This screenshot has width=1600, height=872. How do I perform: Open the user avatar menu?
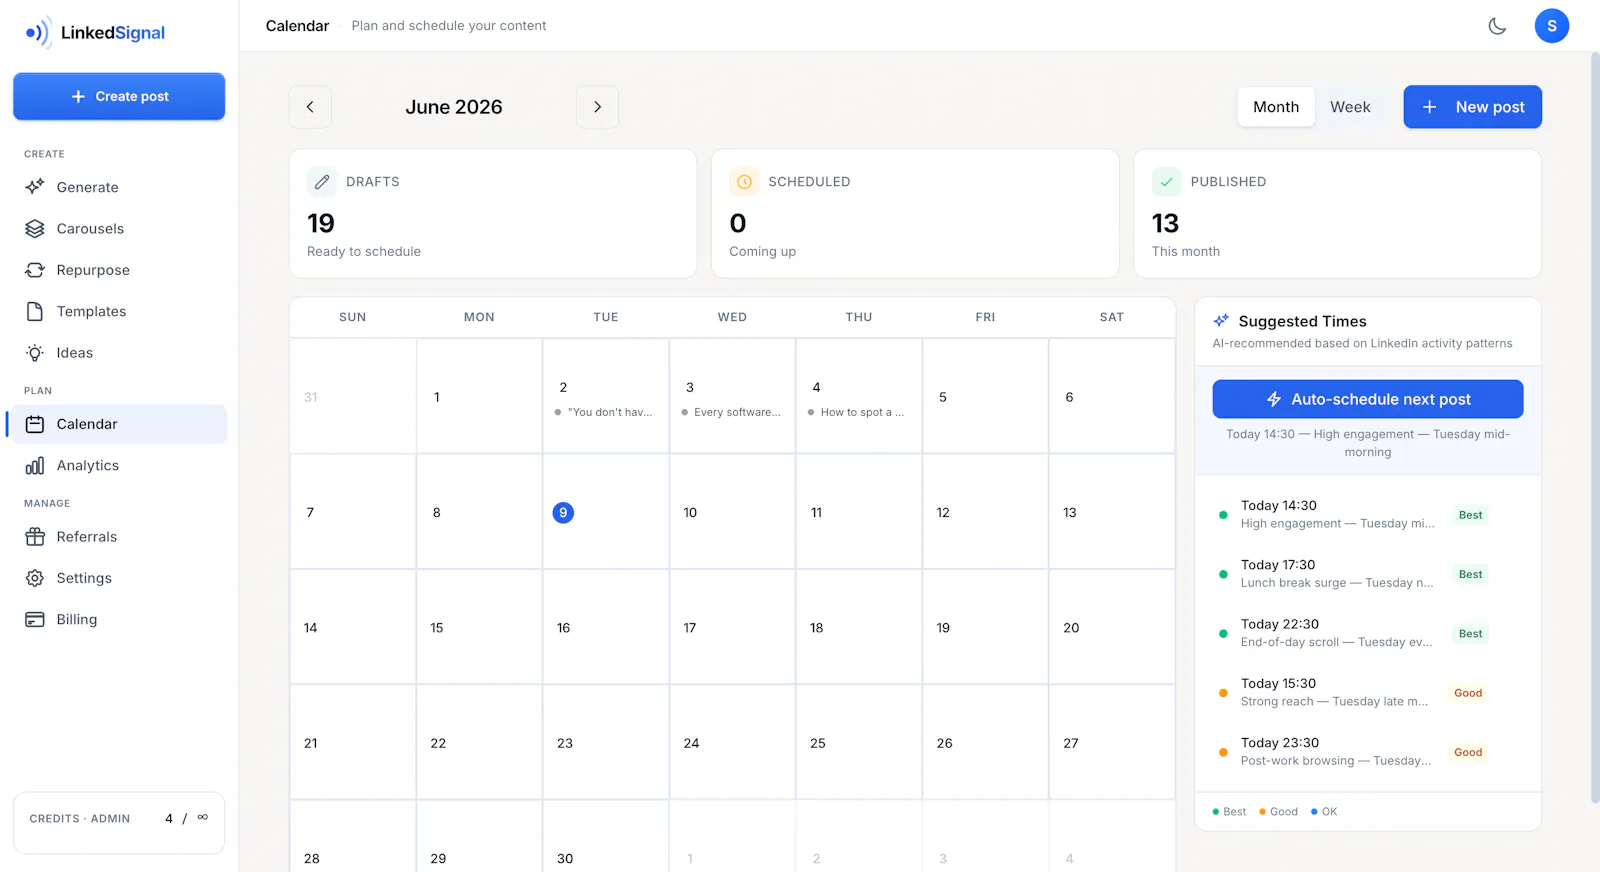[1551, 26]
